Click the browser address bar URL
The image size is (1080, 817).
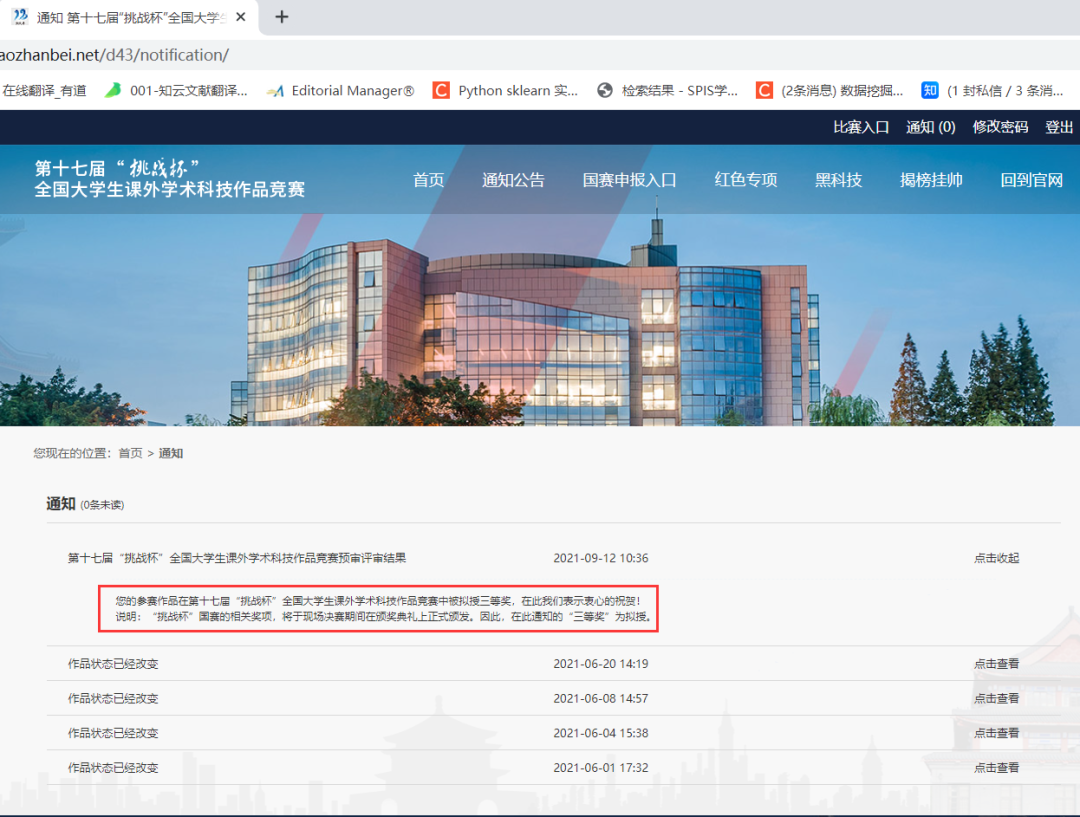[x=114, y=54]
